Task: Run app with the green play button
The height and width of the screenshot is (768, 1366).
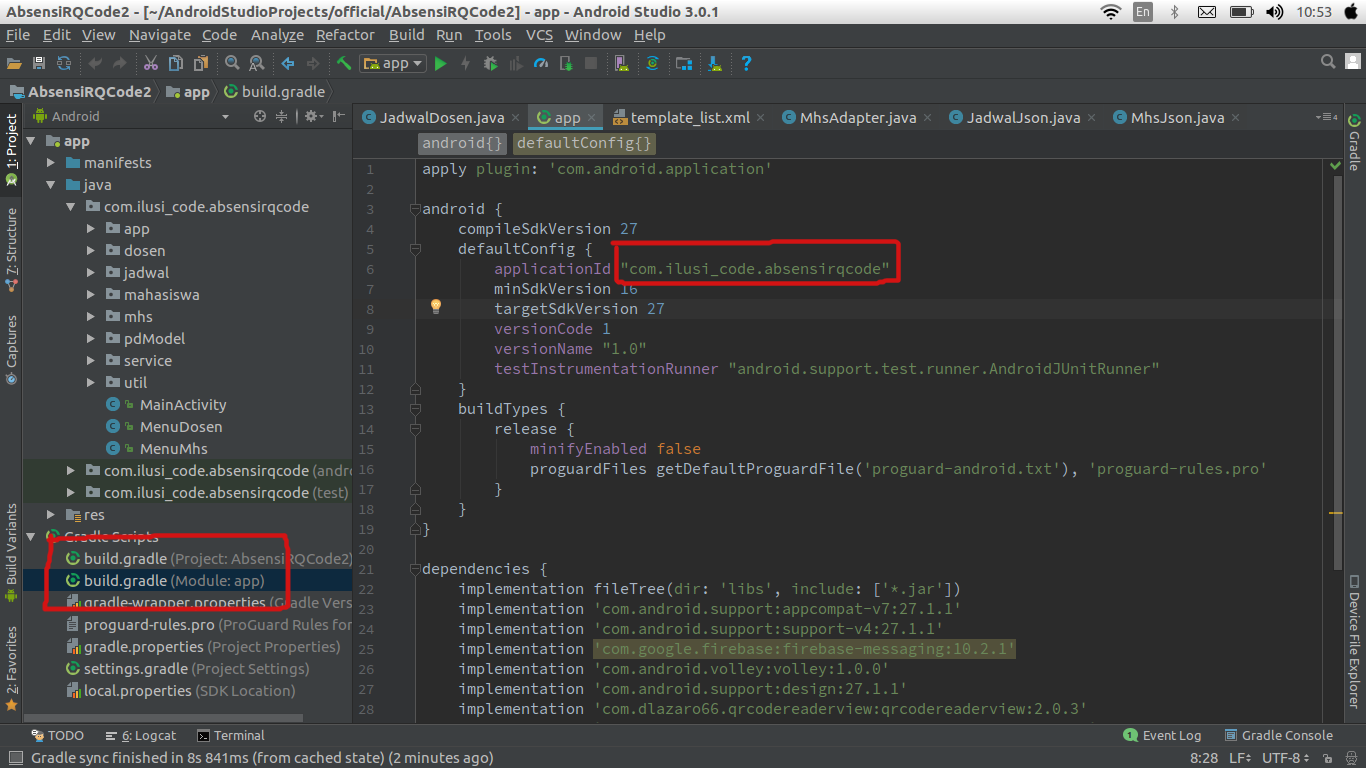Action: click(x=440, y=63)
